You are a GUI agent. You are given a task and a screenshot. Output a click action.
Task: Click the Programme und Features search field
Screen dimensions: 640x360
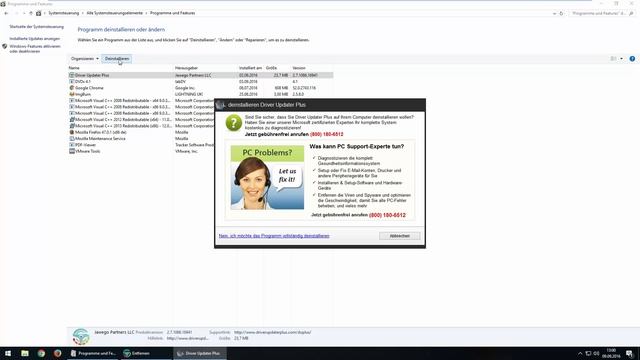[x=598, y=13]
